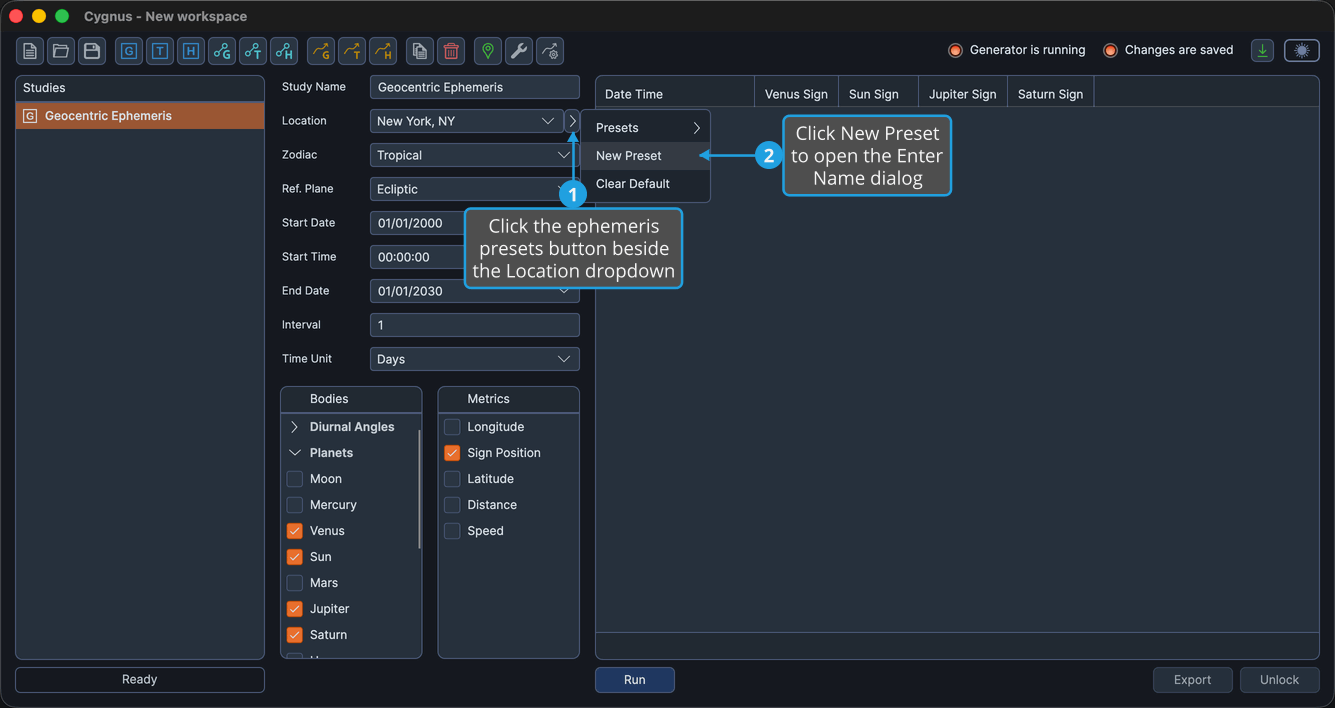The image size is (1335, 708).
Task: Collapse the Planets group
Action: (294, 453)
